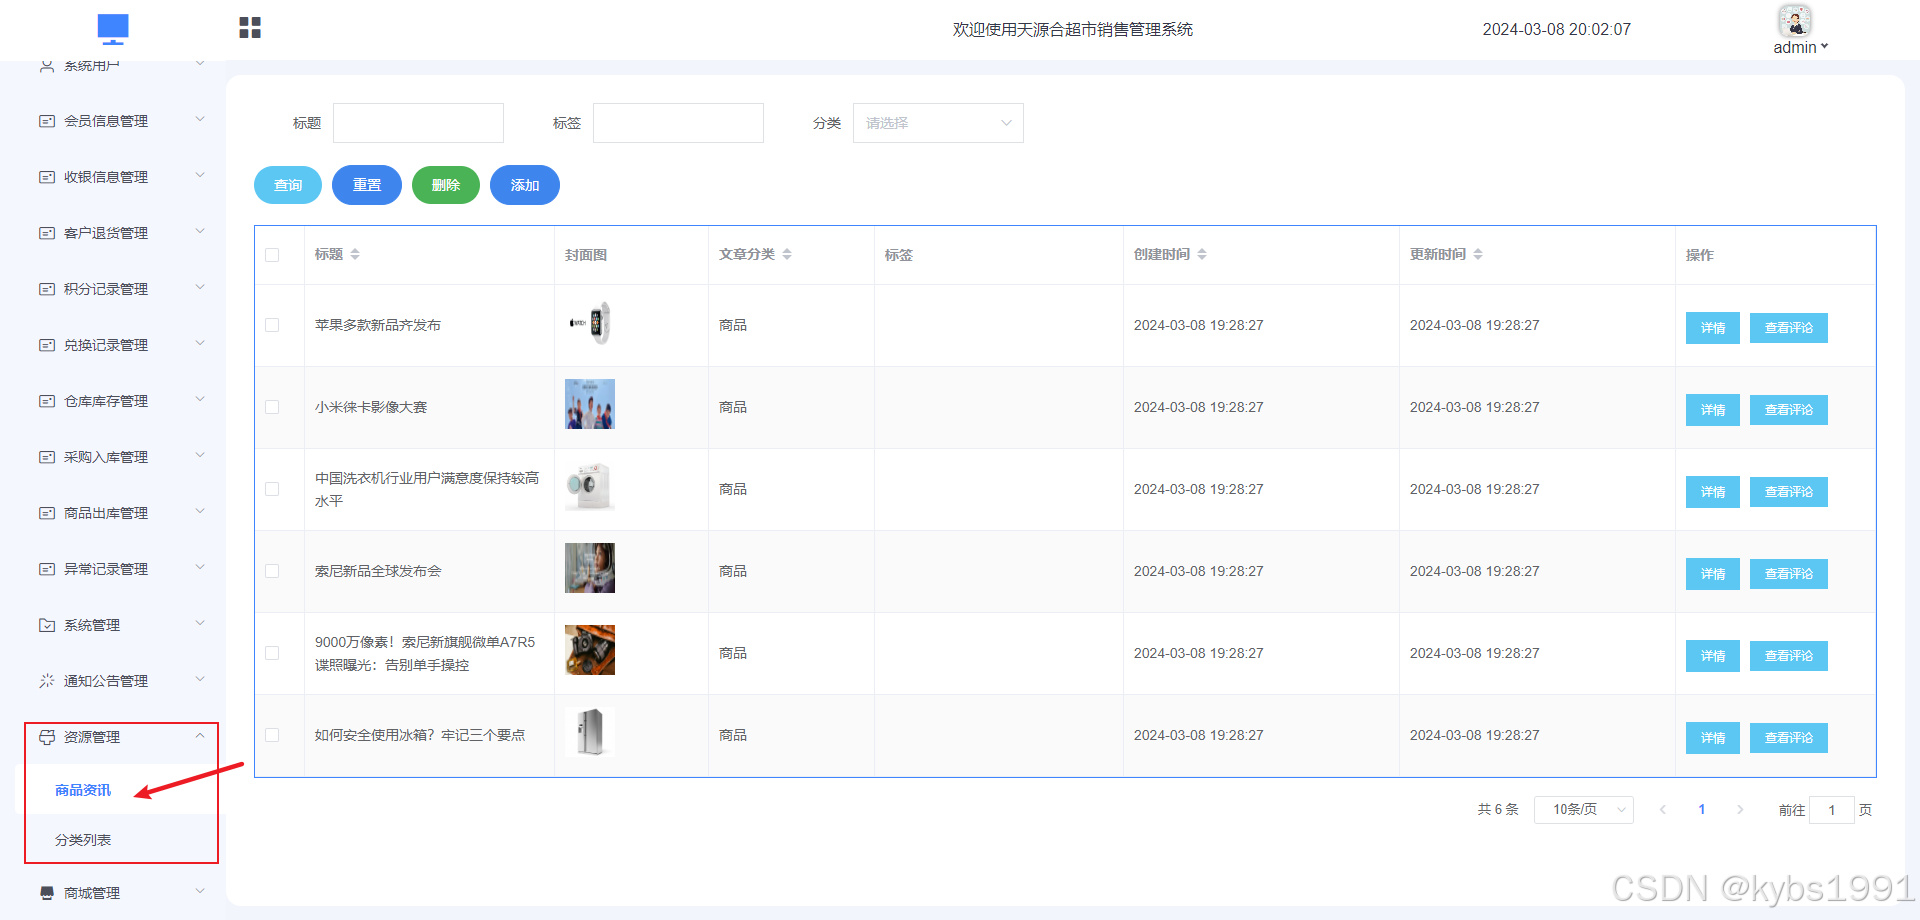The image size is (1920, 920).
Task: Go to previous page arrow
Action: point(1663,810)
